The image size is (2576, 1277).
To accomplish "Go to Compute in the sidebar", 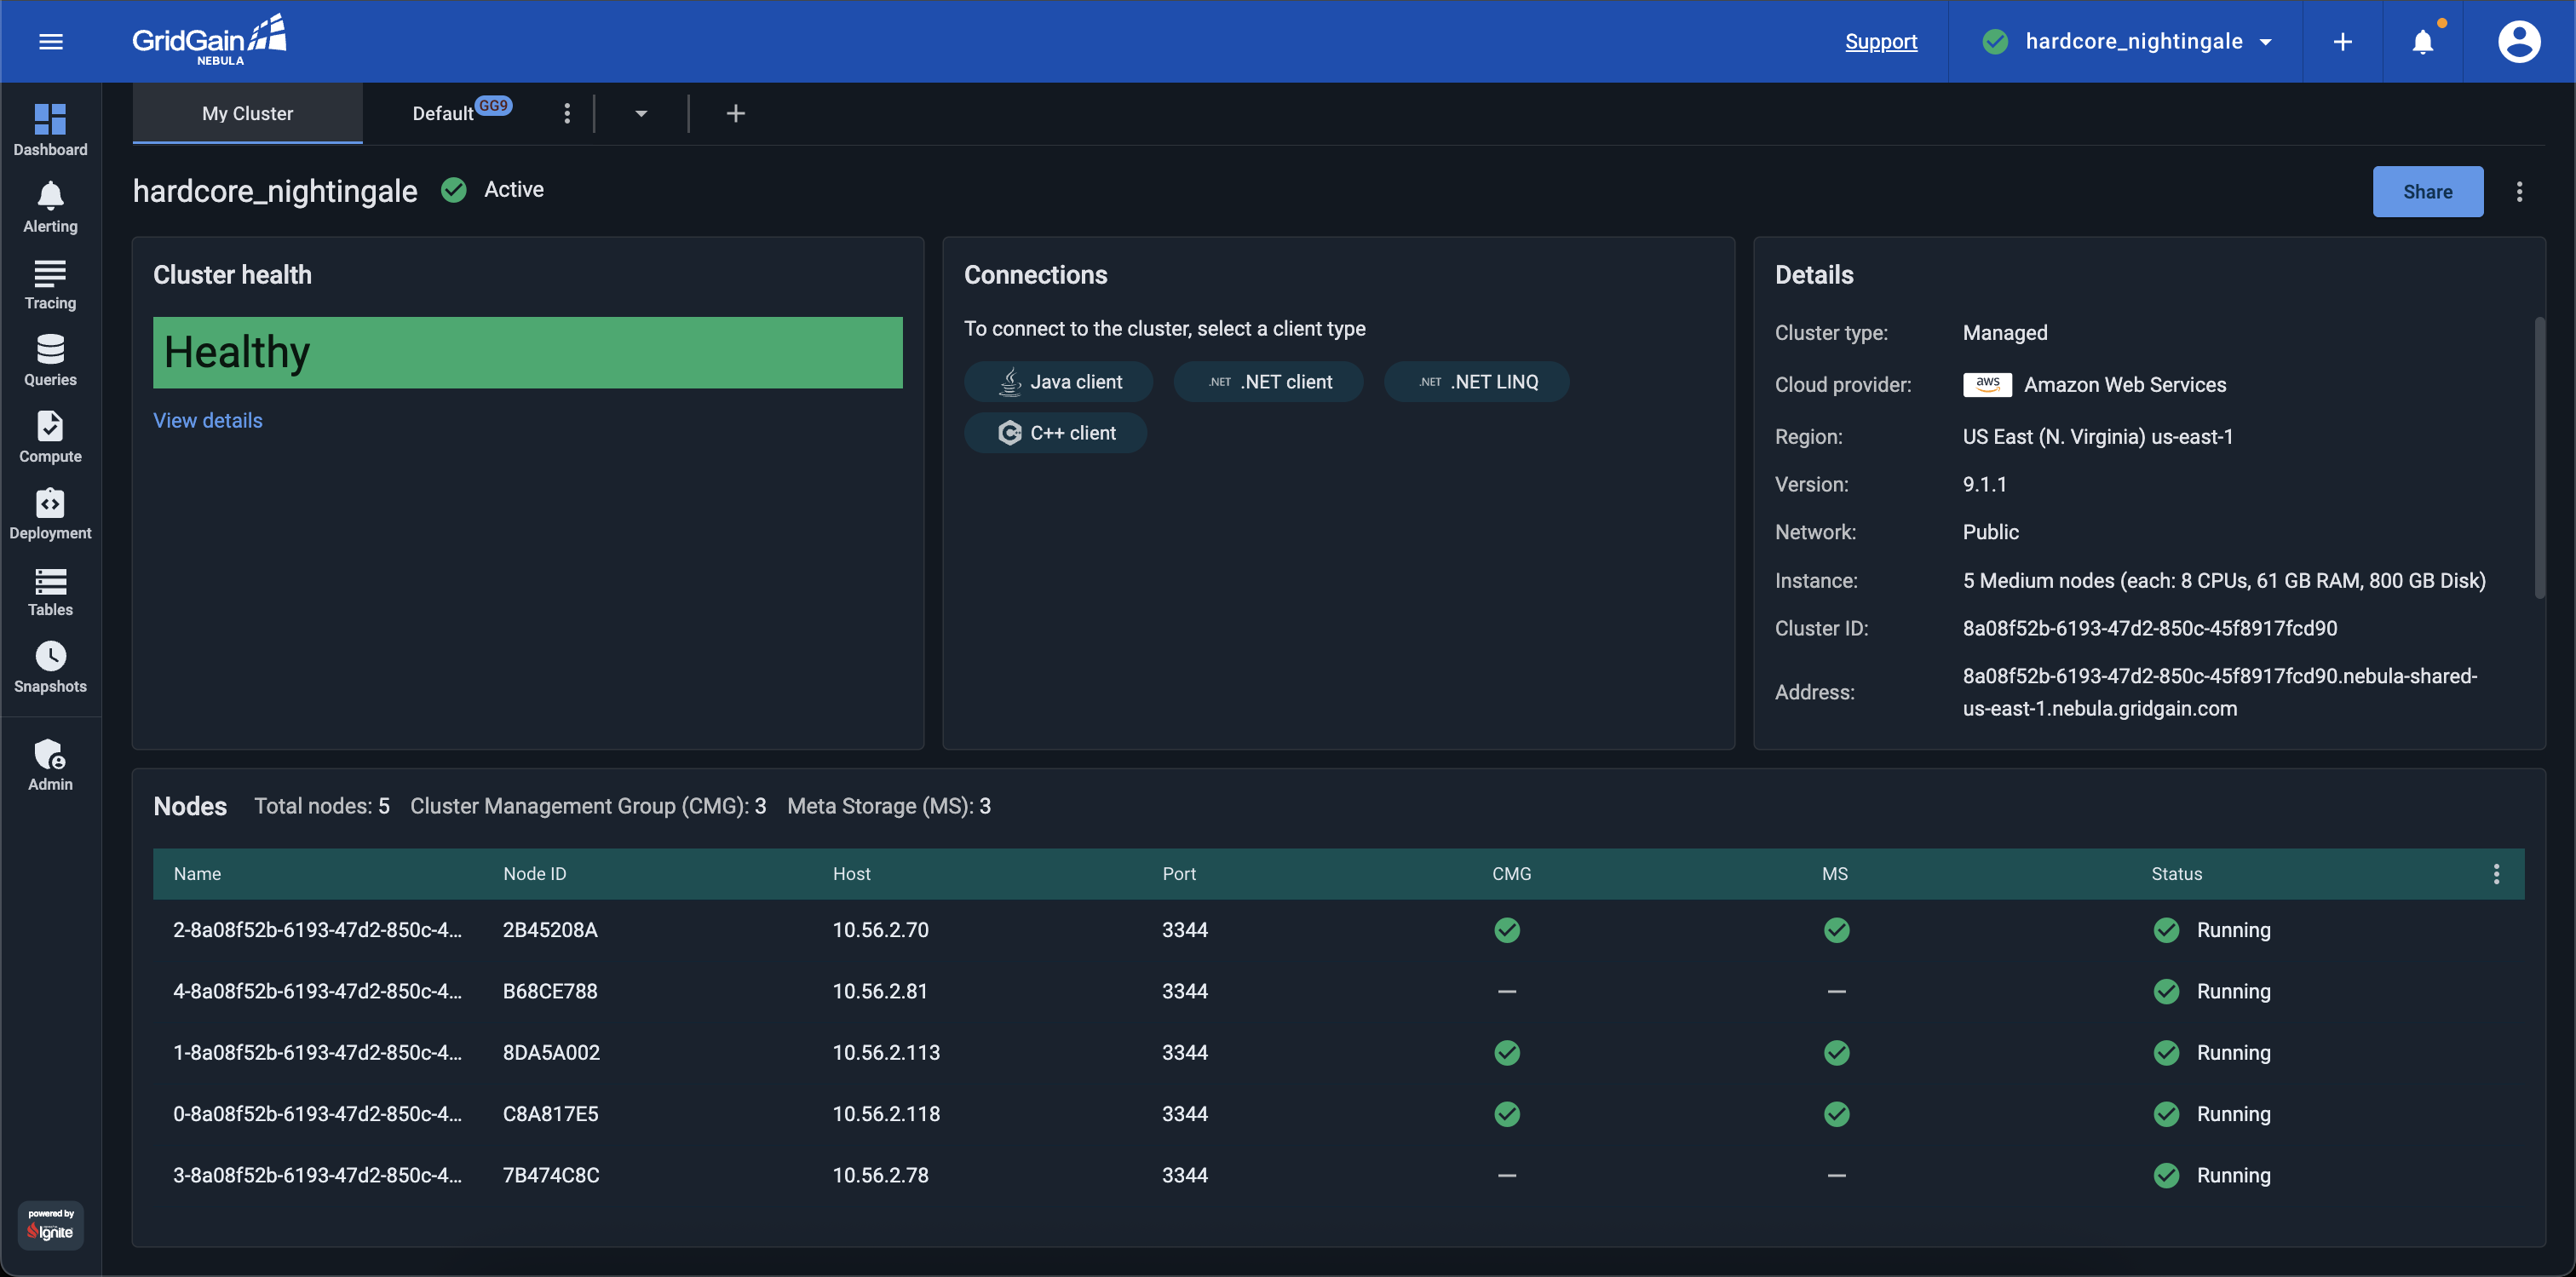I will coord(50,437).
